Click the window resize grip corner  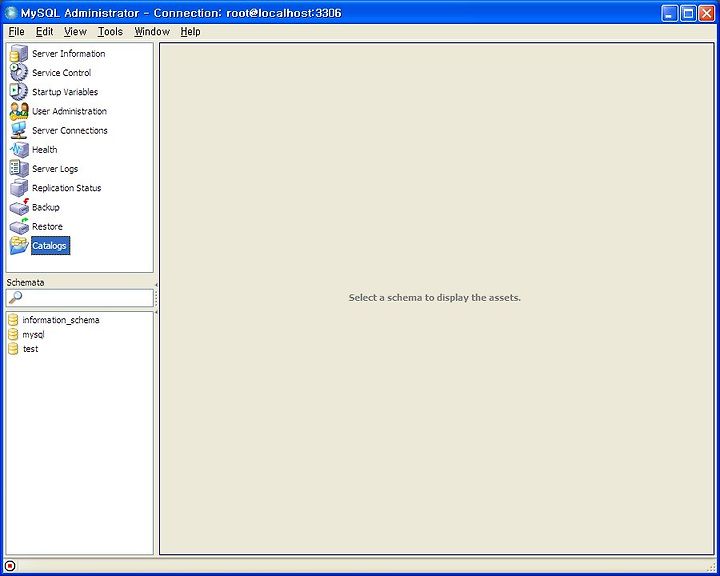point(711,567)
